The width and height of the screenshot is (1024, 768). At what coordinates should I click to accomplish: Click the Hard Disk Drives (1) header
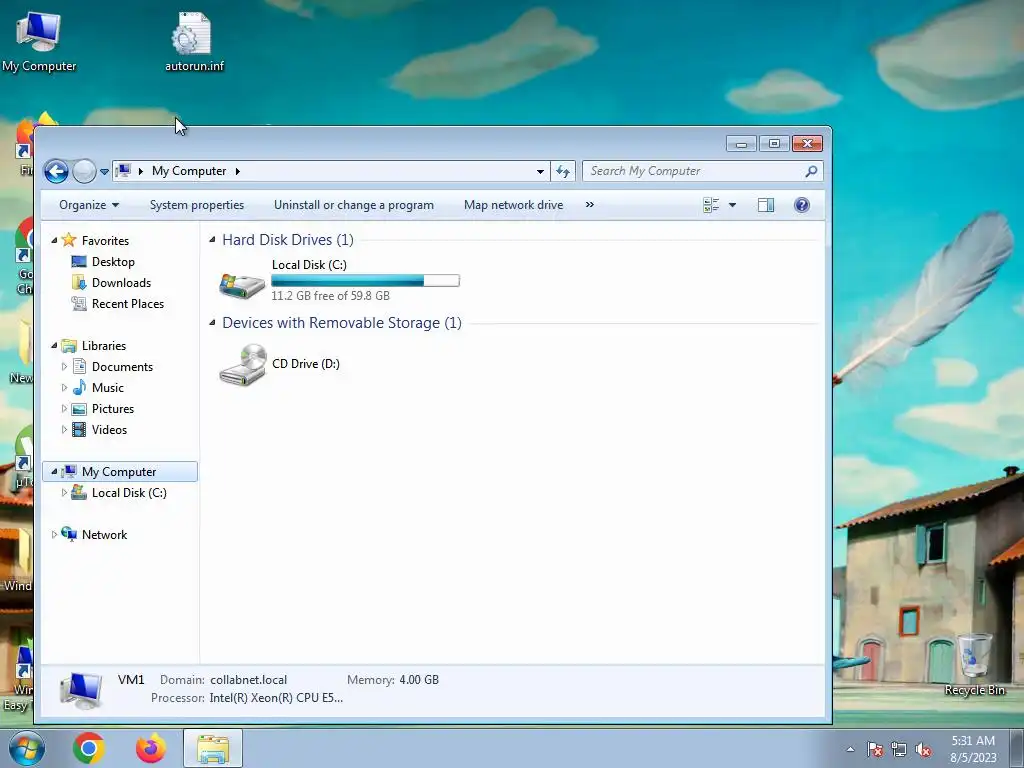pyautogui.click(x=288, y=240)
